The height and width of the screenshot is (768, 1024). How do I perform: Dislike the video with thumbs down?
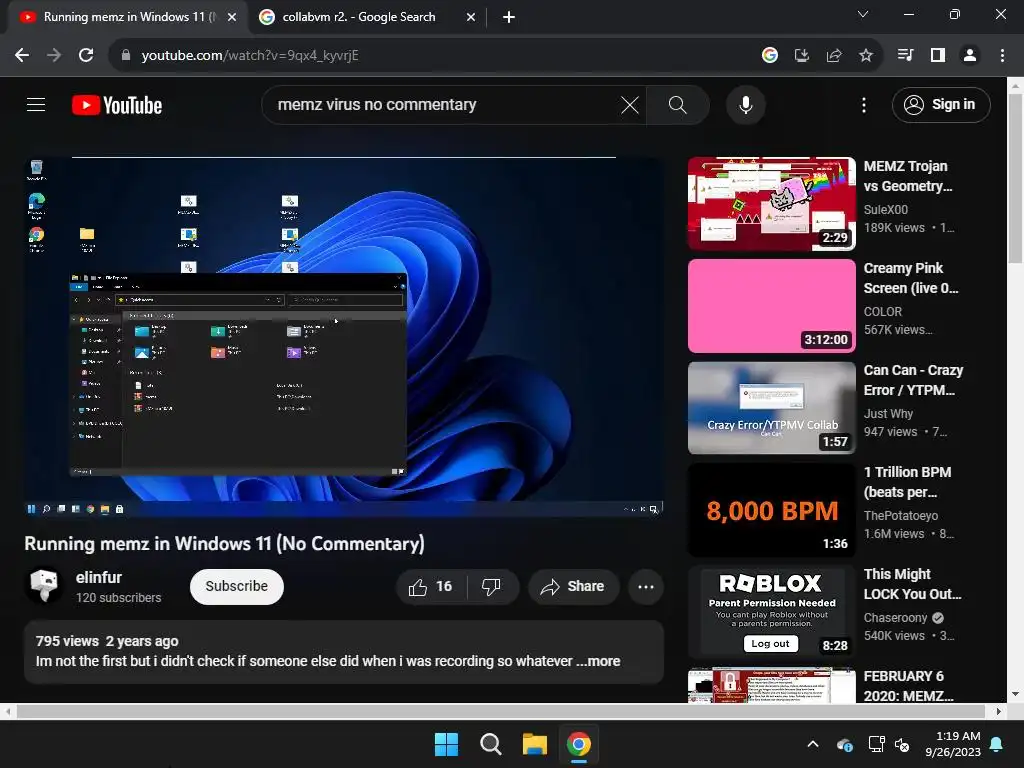pyautogui.click(x=492, y=586)
